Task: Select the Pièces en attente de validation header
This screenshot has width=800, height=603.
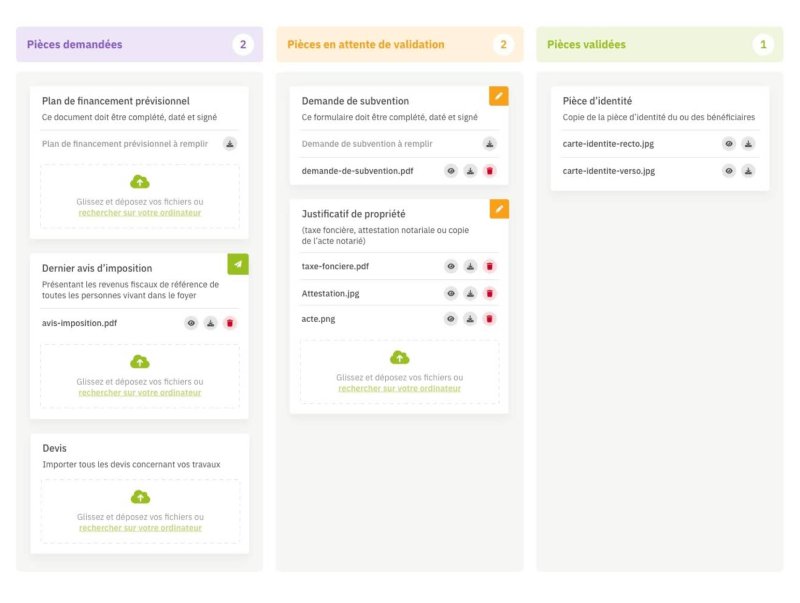Action: (x=366, y=45)
